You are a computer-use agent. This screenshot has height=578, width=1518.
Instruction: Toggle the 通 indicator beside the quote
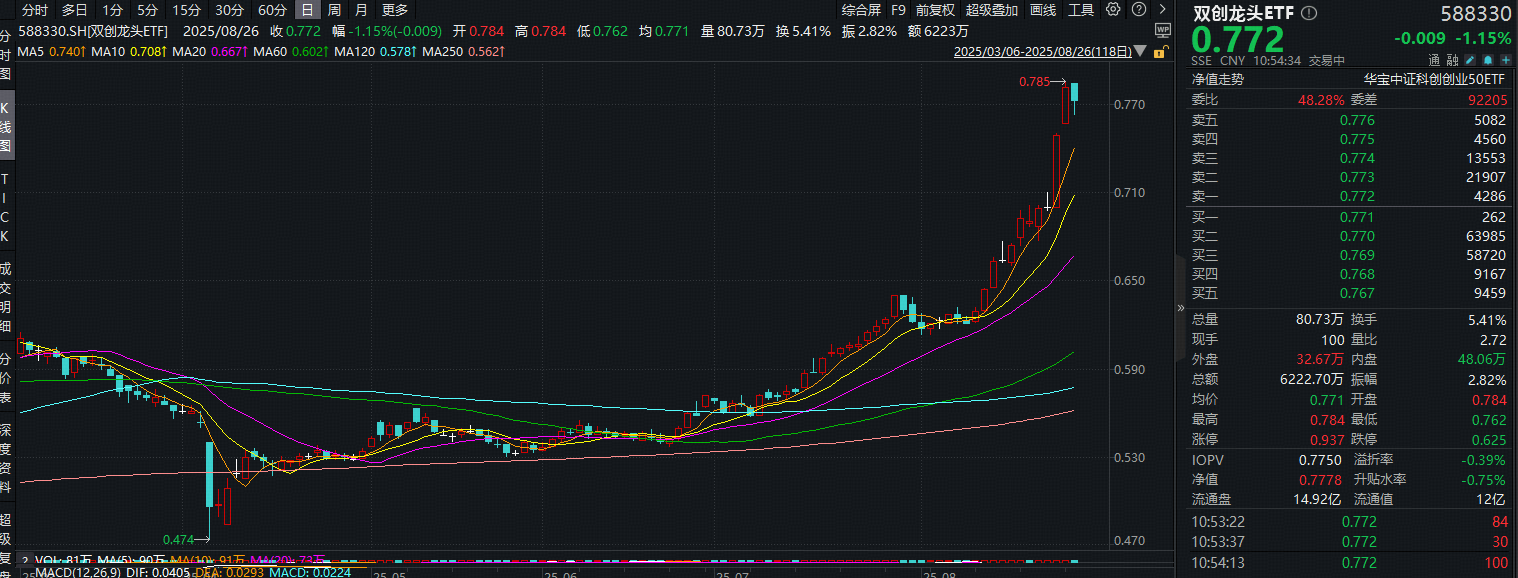(x=1435, y=60)
